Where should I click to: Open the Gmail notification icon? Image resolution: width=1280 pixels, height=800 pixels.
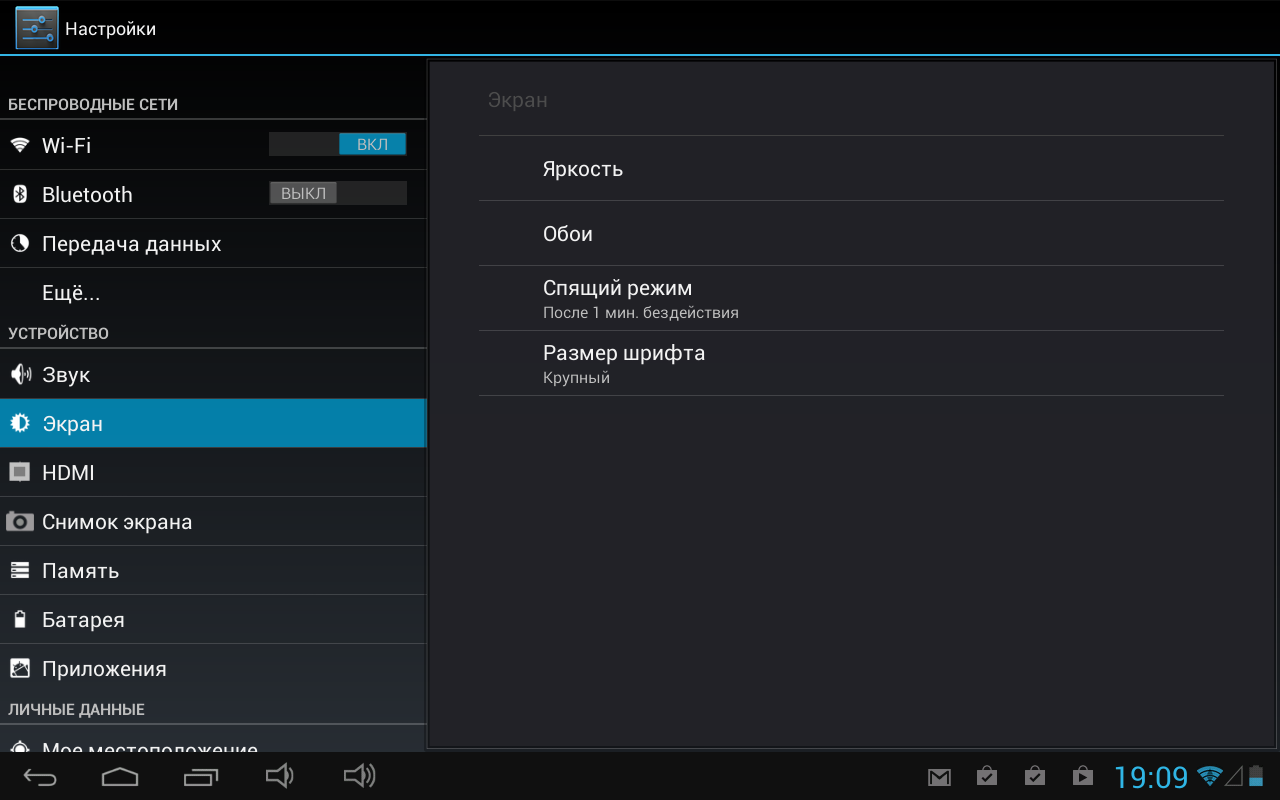pos(939,777)
